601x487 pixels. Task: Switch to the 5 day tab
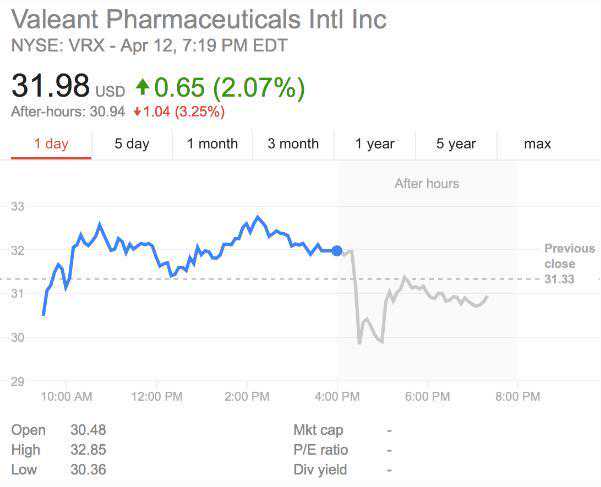(132, 144)
